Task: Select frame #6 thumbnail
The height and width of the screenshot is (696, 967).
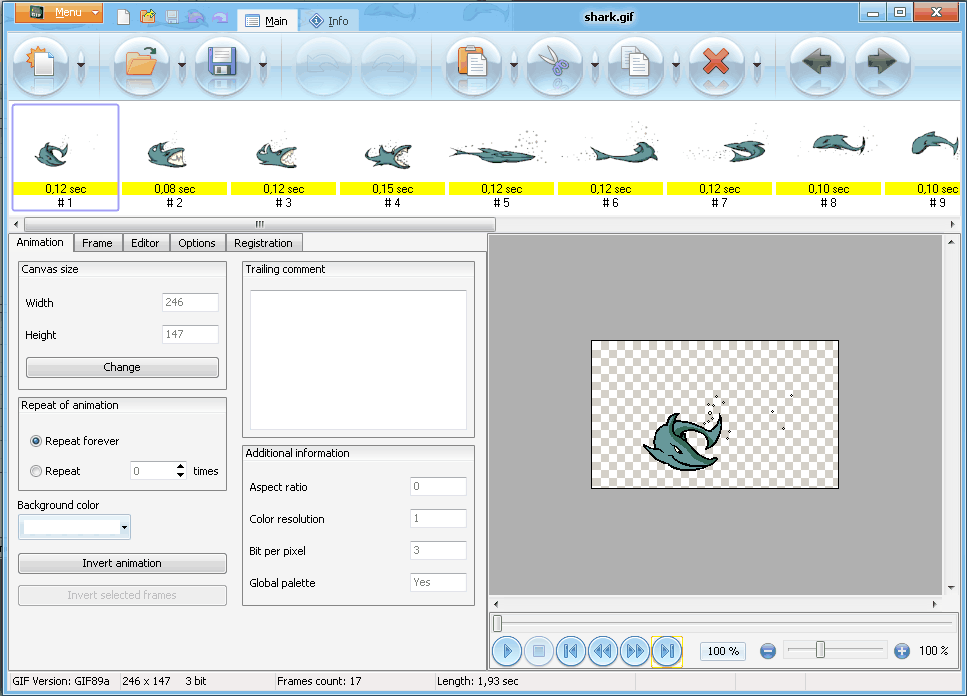Action: [x=611, y=157]
